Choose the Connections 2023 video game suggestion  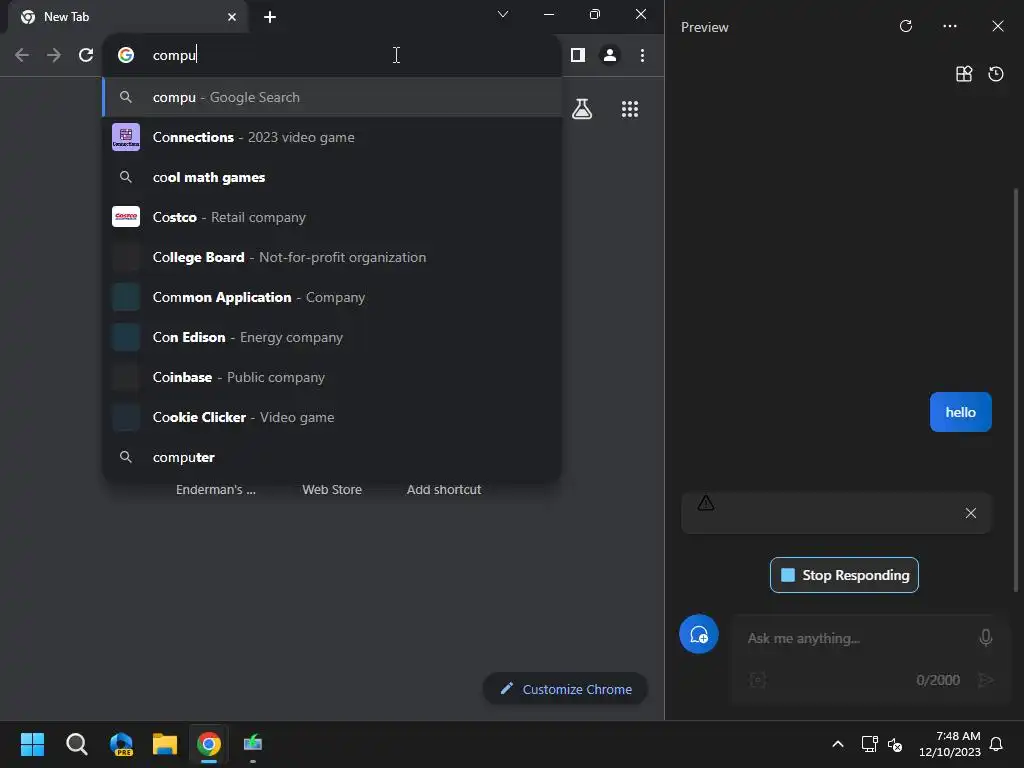coord(332,137)
